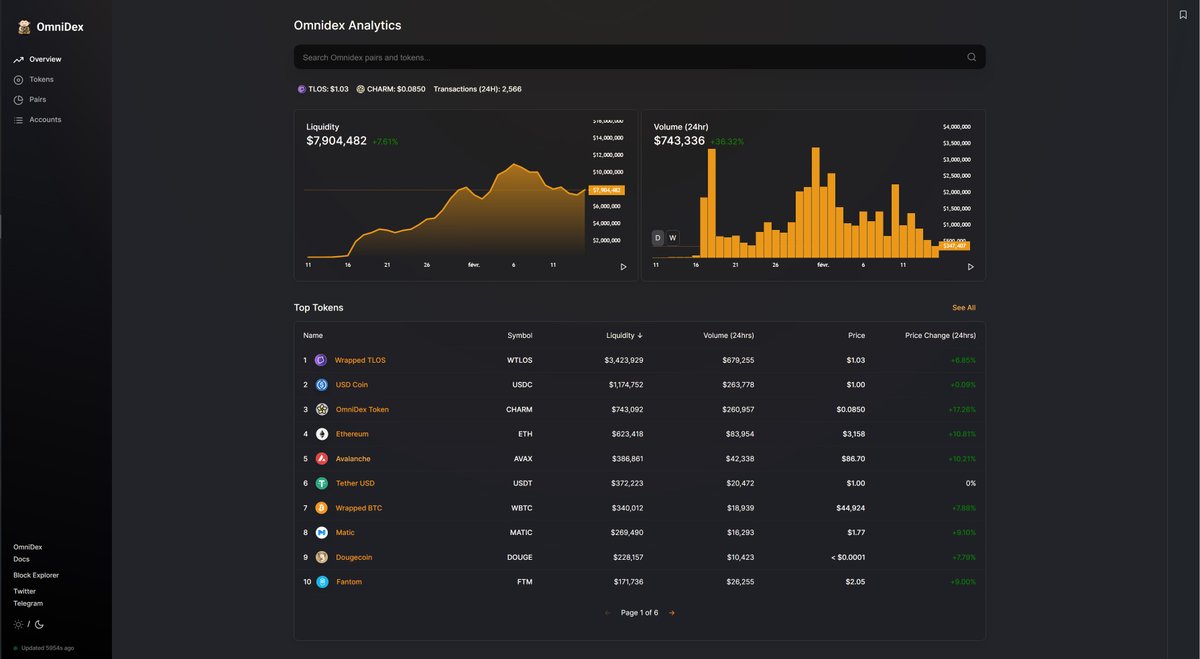Open Wrapped BTC token page
Viewport: 1200px width, 659px height.
358,508
